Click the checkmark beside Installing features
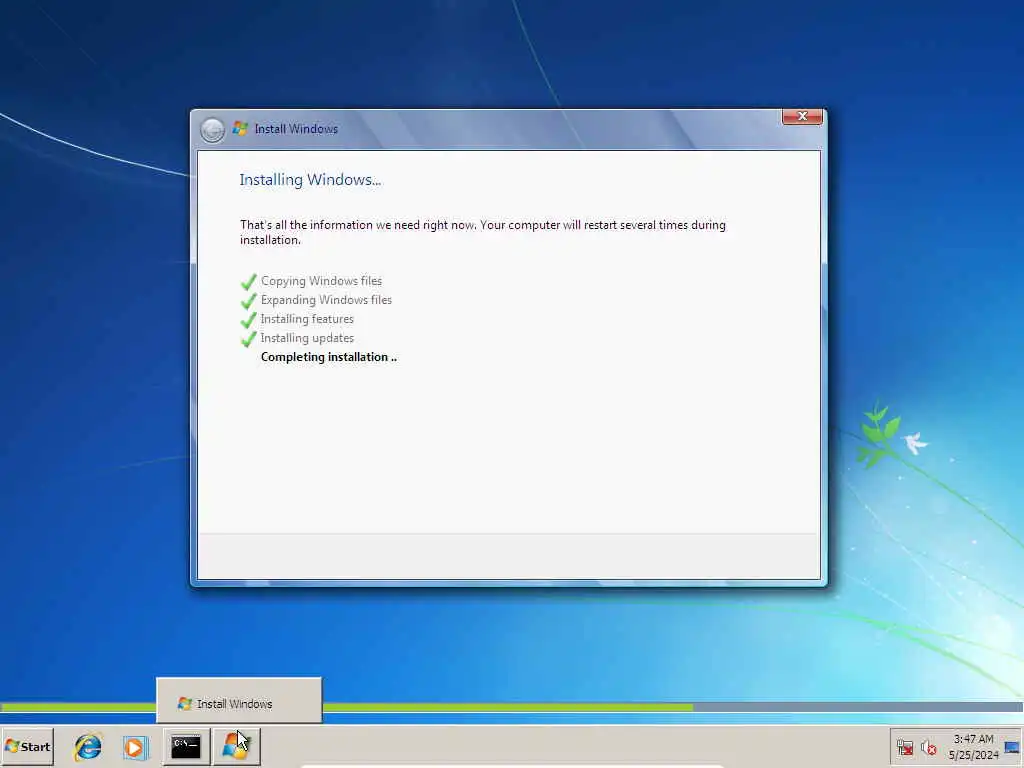 click(x=248, y=320)
